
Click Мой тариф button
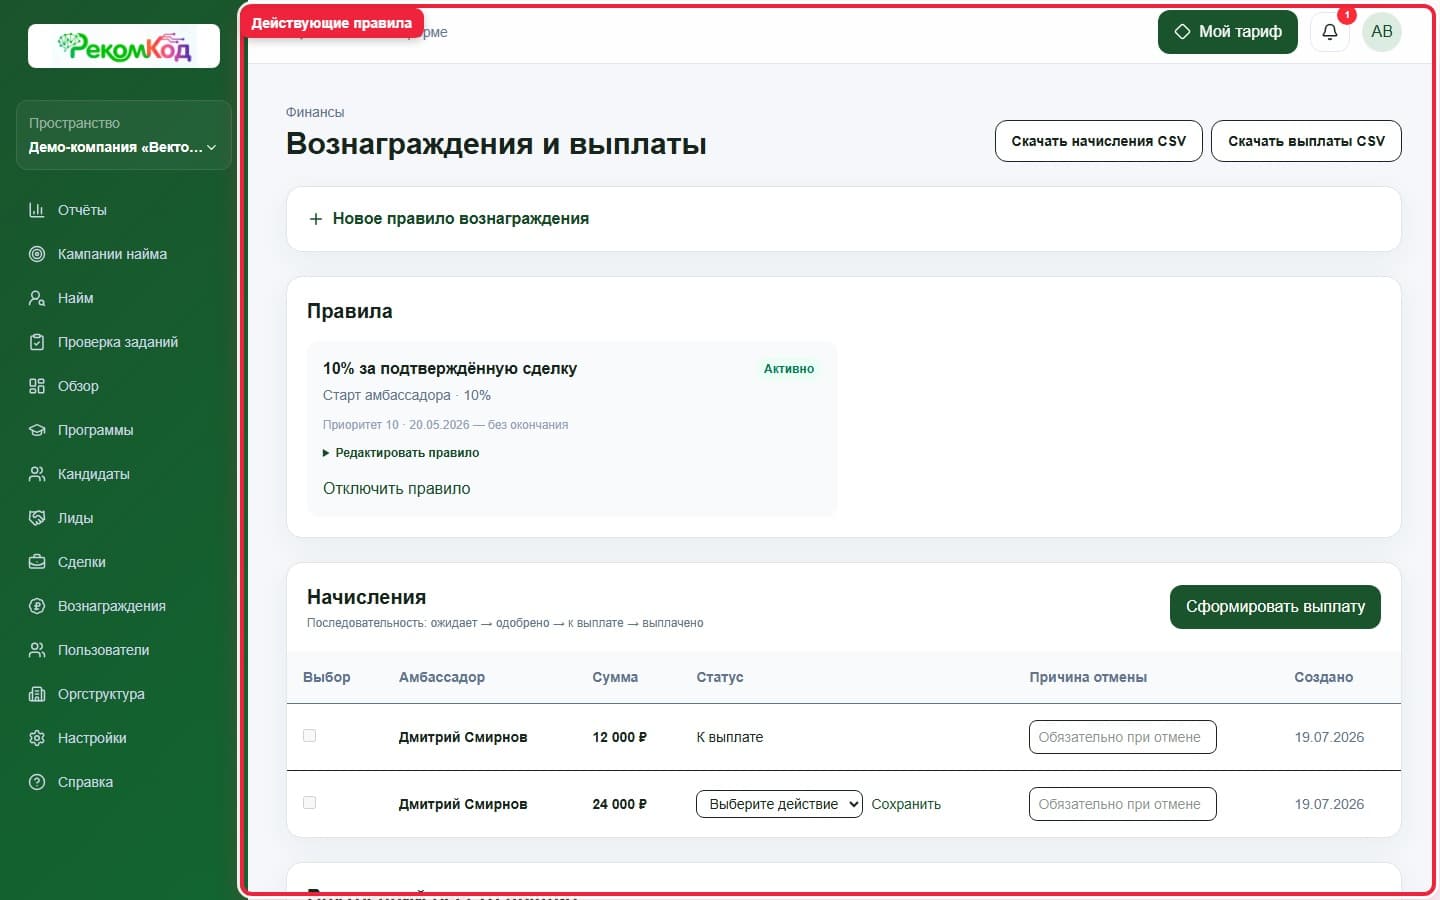click(1227, 32)
